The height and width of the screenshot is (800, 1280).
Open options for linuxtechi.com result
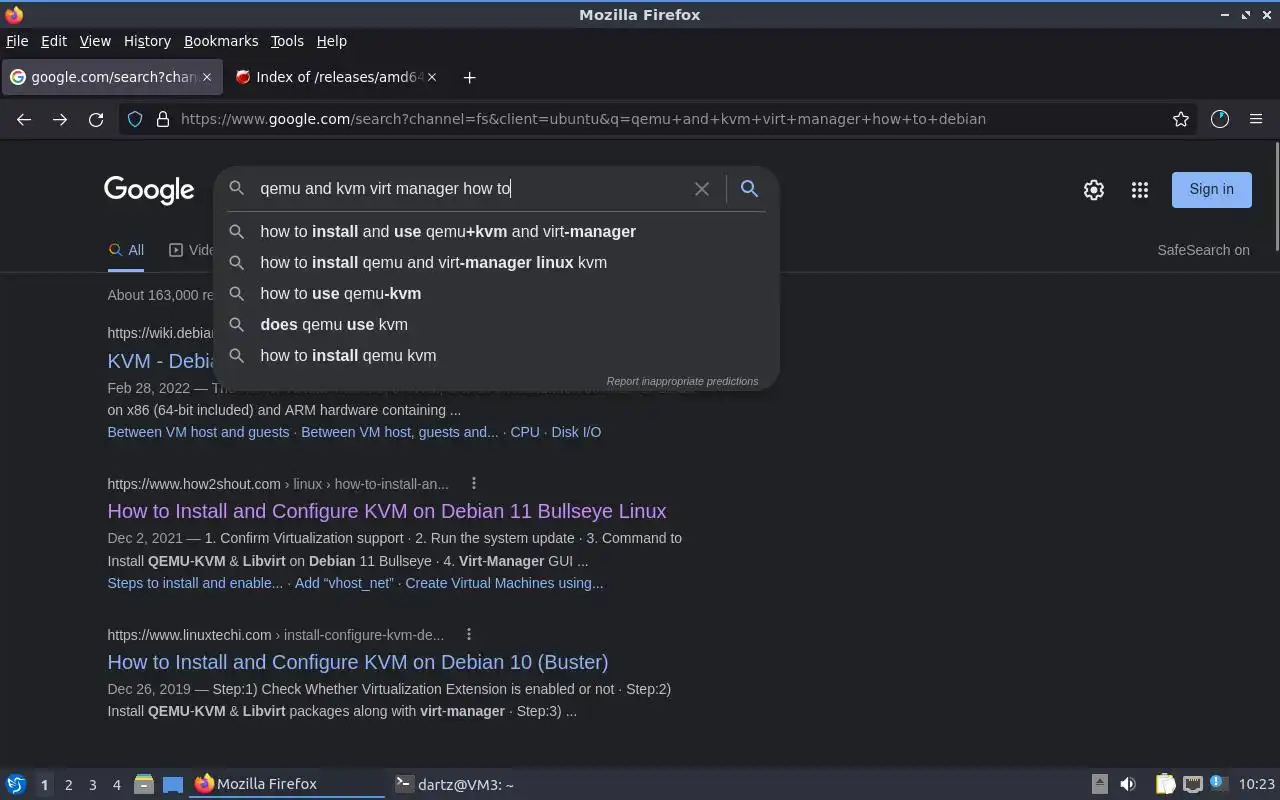(x=469, y=634)
